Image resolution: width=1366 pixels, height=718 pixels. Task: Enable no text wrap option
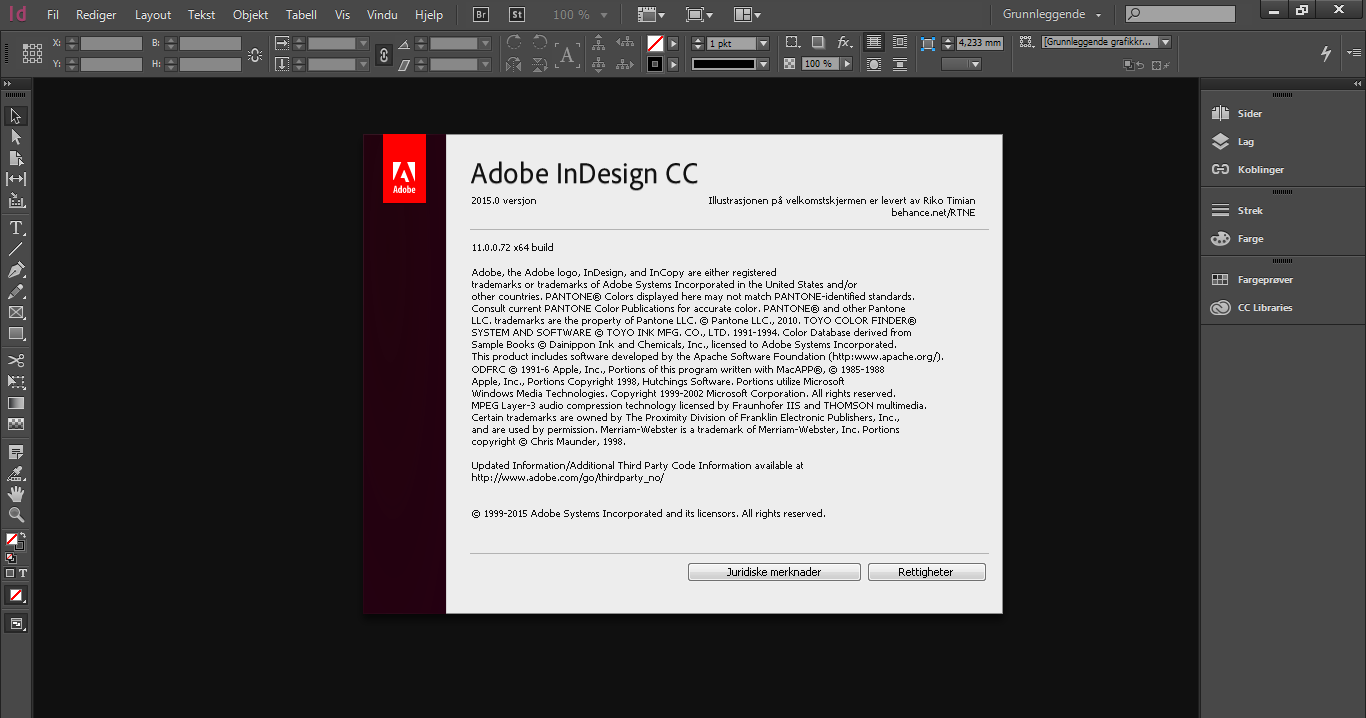coord(873,42)
